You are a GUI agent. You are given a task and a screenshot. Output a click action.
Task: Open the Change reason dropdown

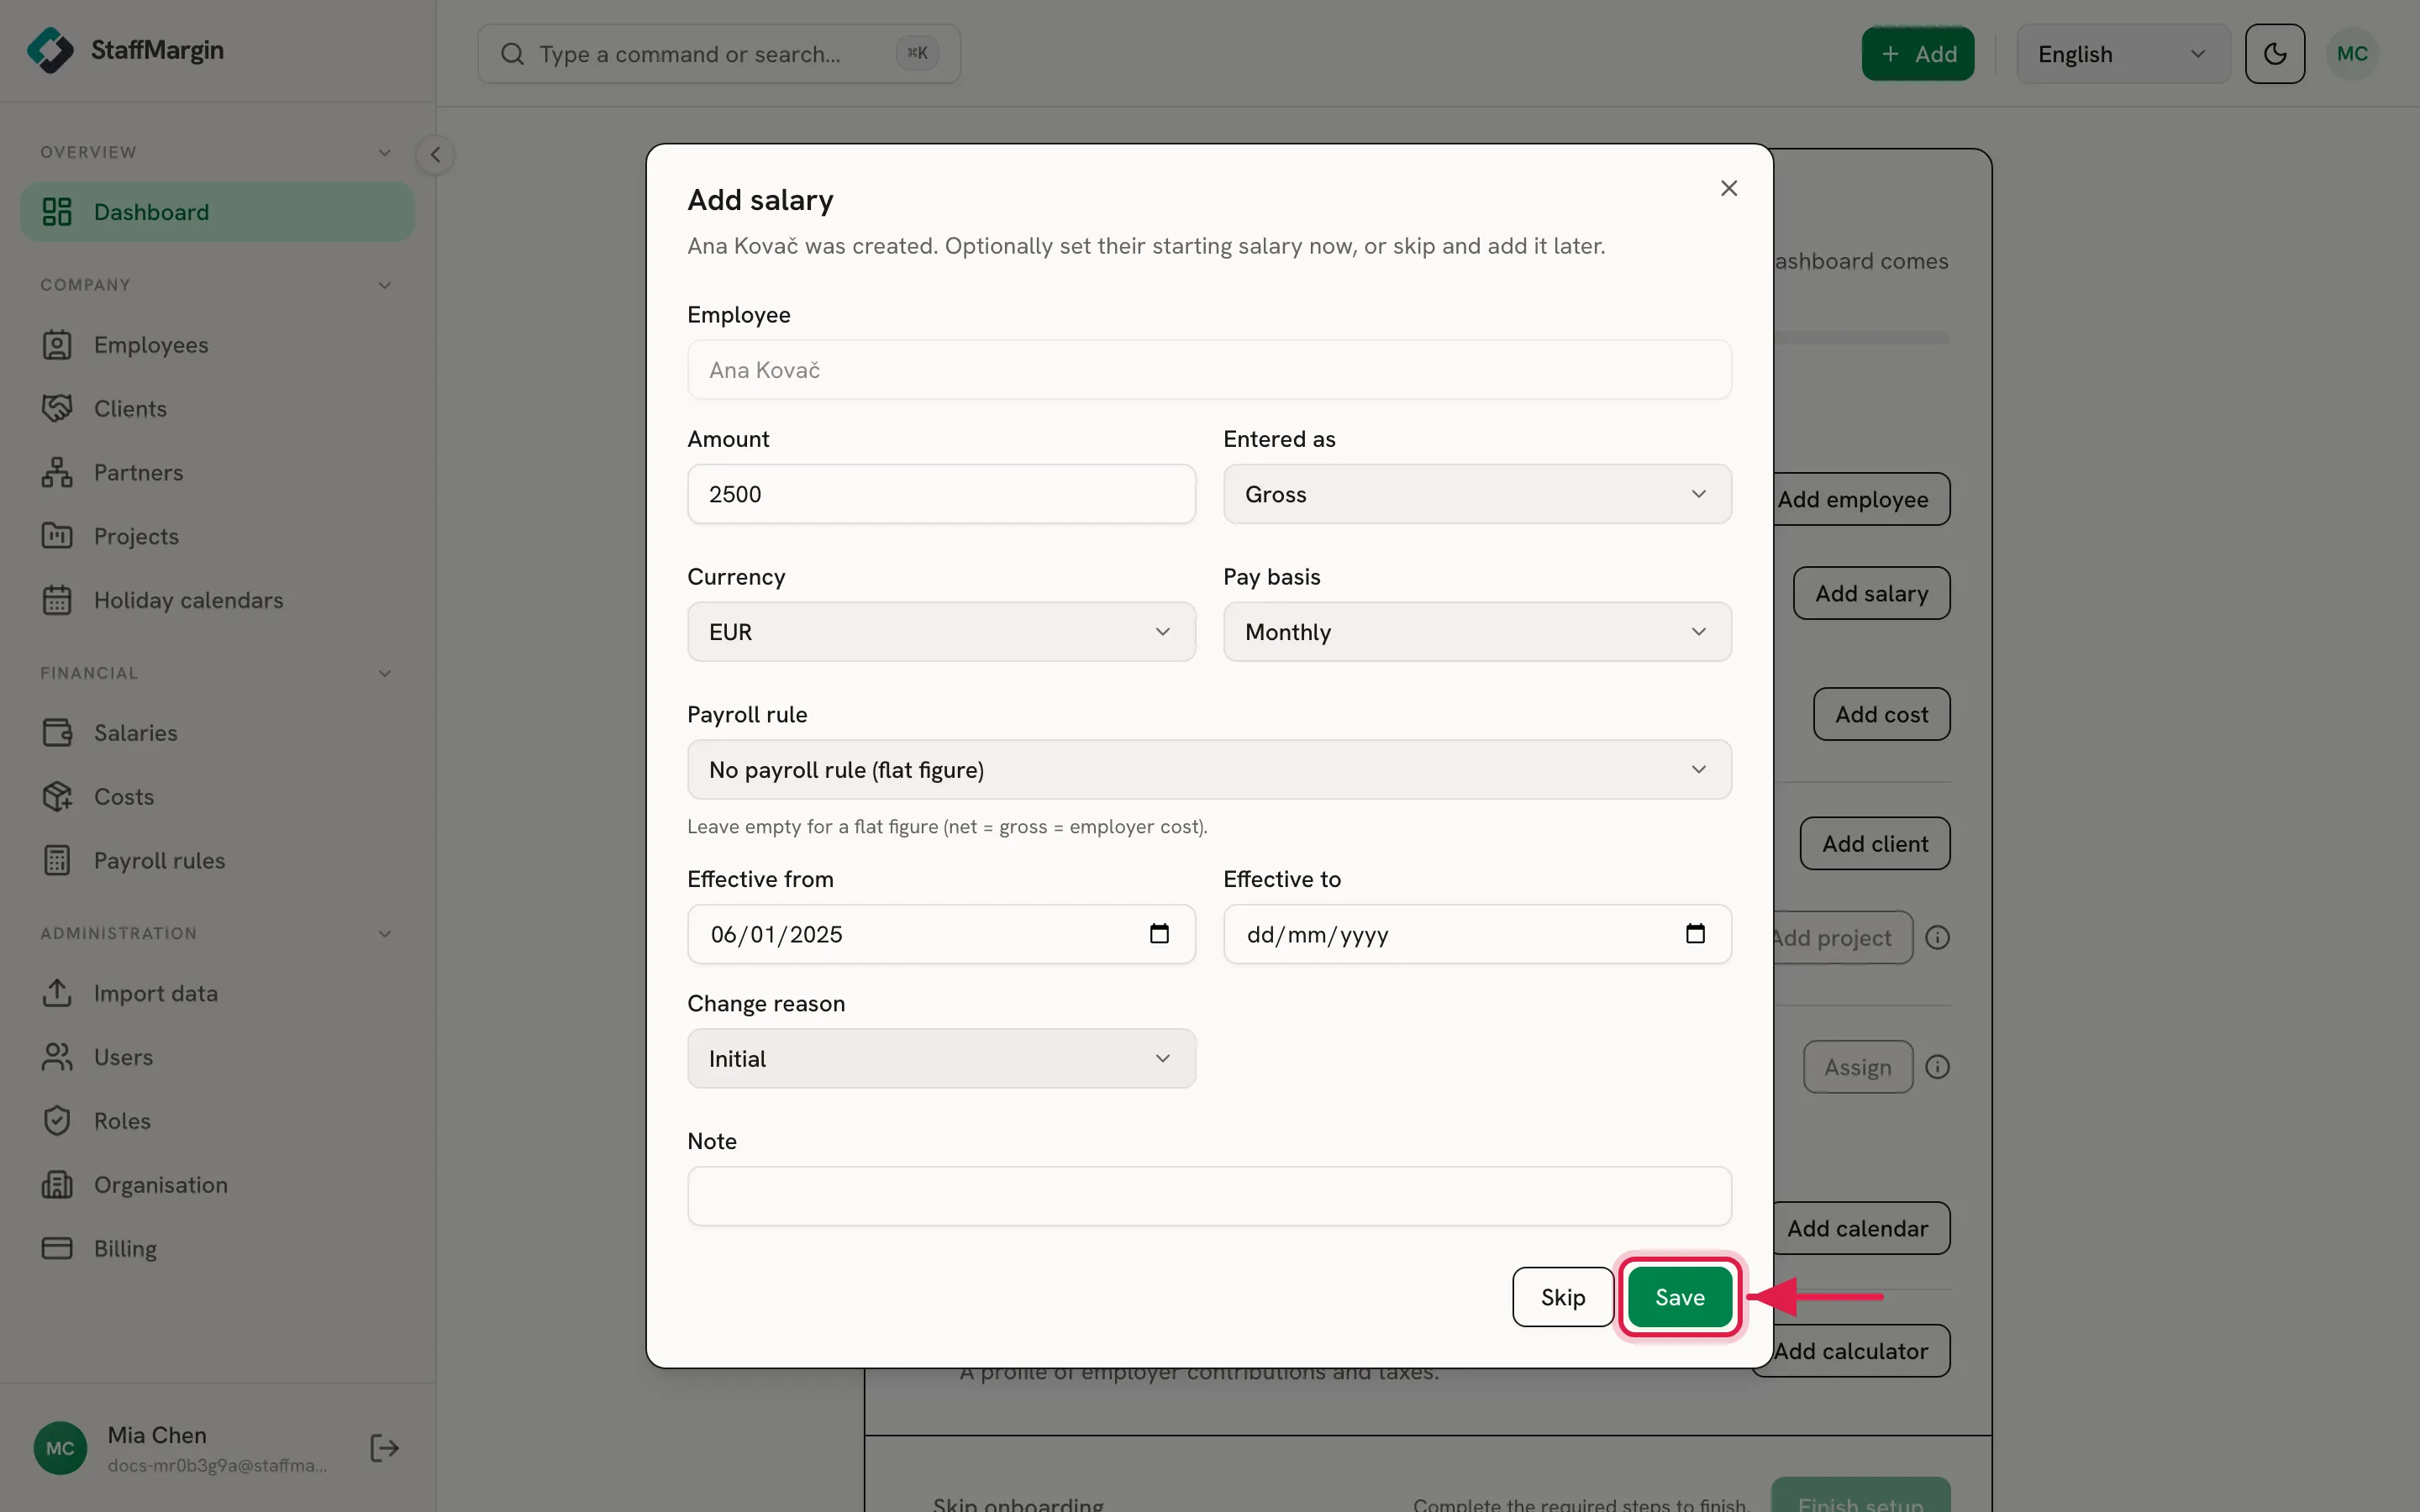click(x=941, y=1059)
